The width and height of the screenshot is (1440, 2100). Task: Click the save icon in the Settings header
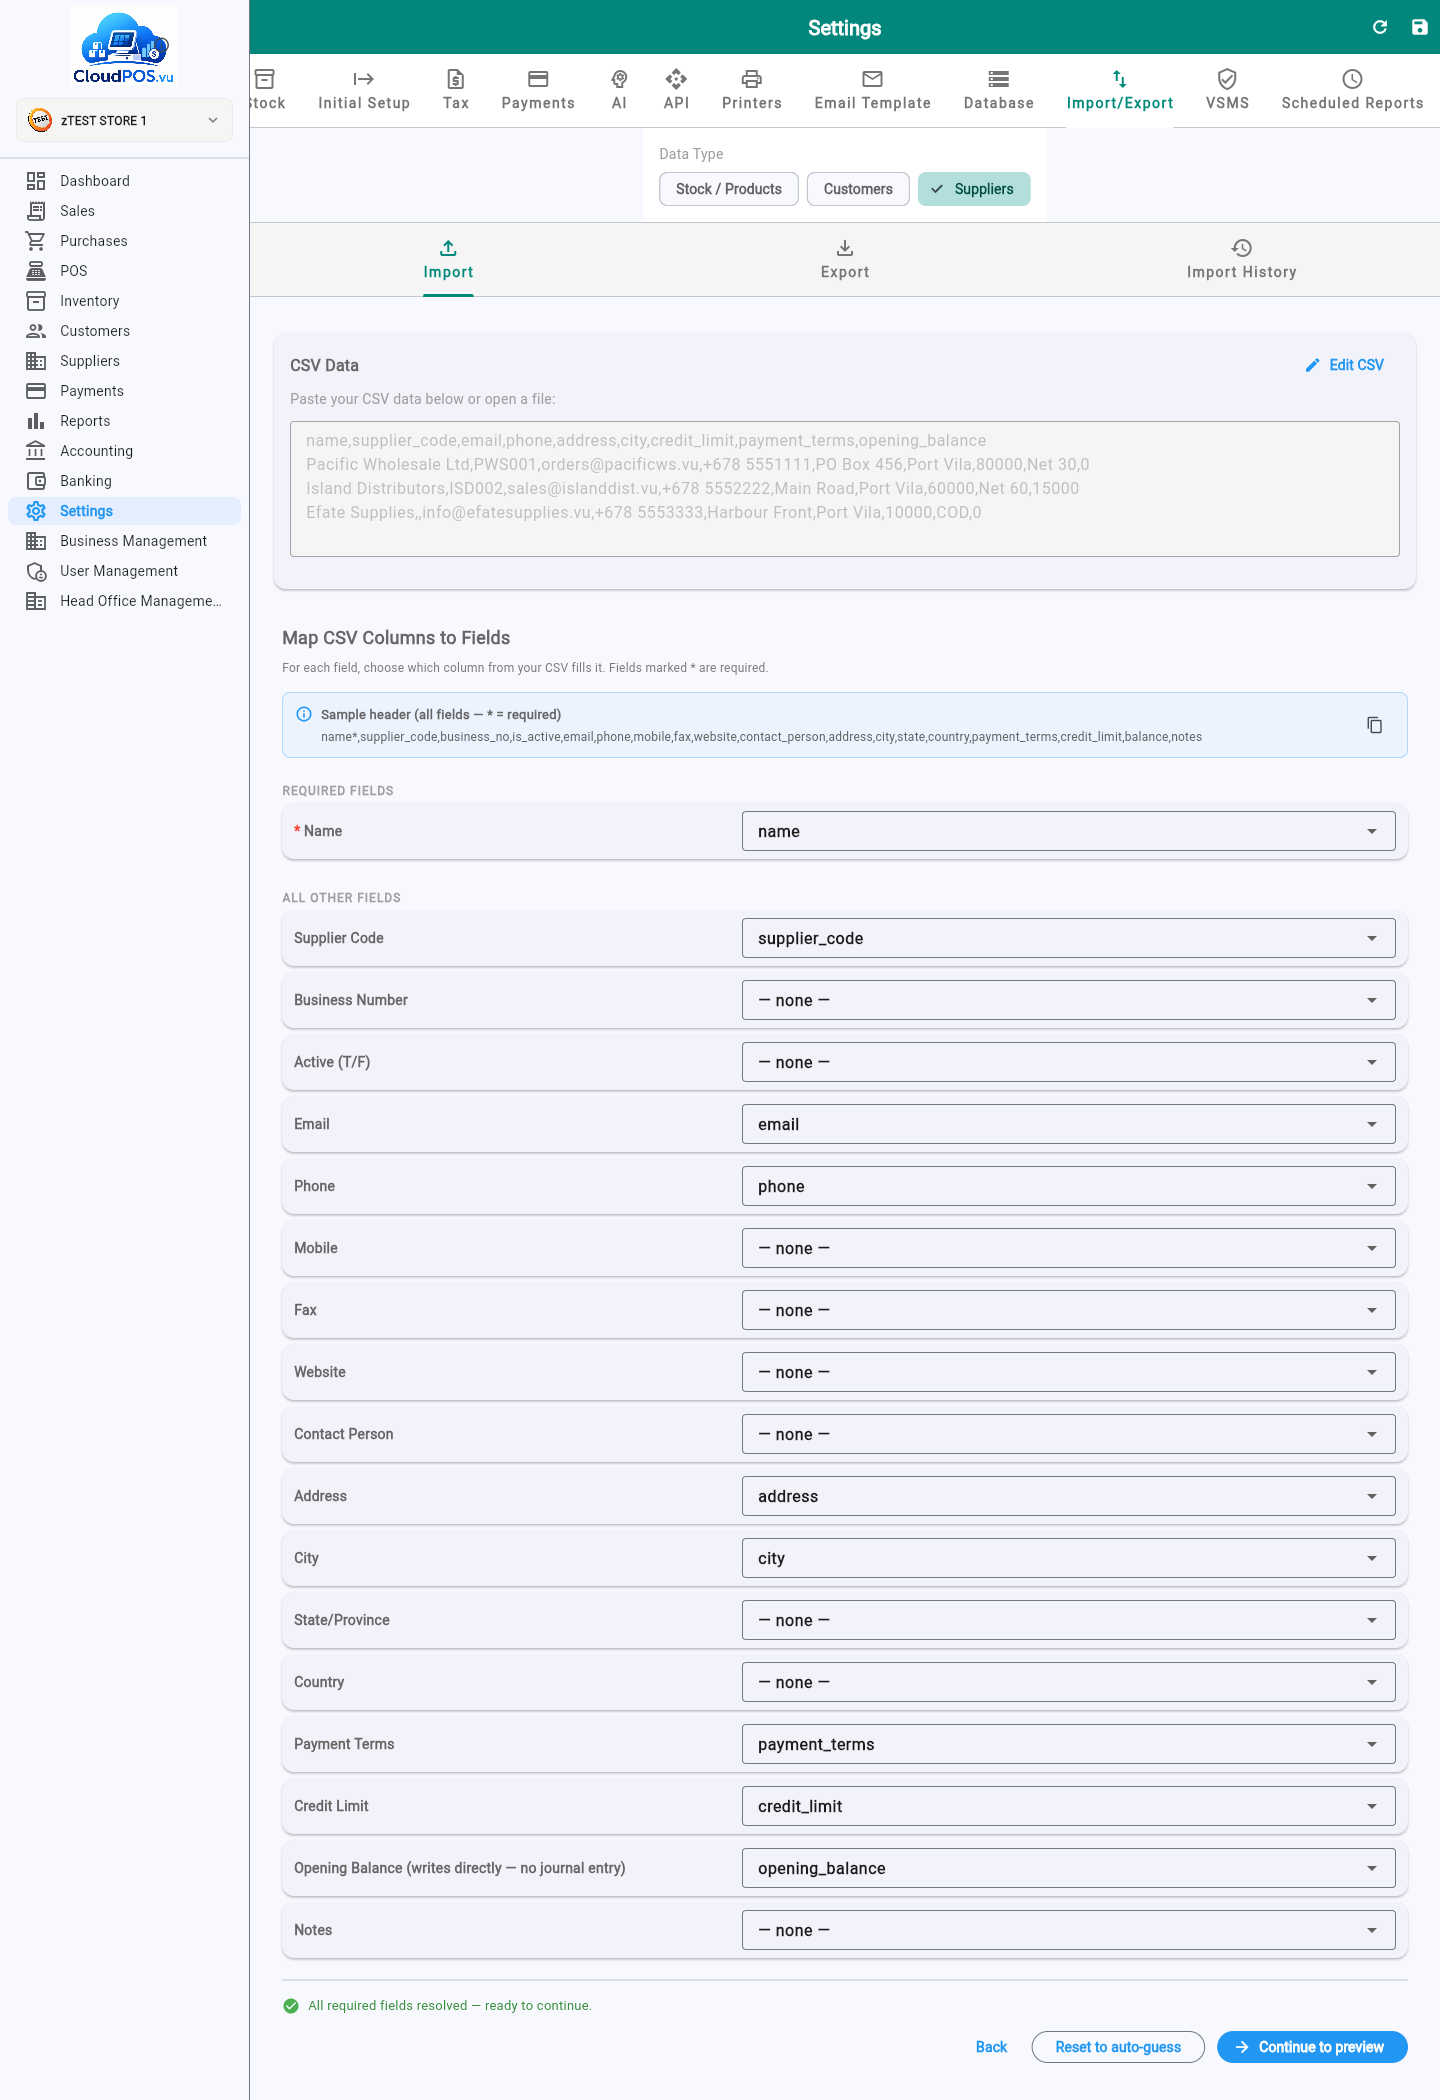(x=1419, y=27)
